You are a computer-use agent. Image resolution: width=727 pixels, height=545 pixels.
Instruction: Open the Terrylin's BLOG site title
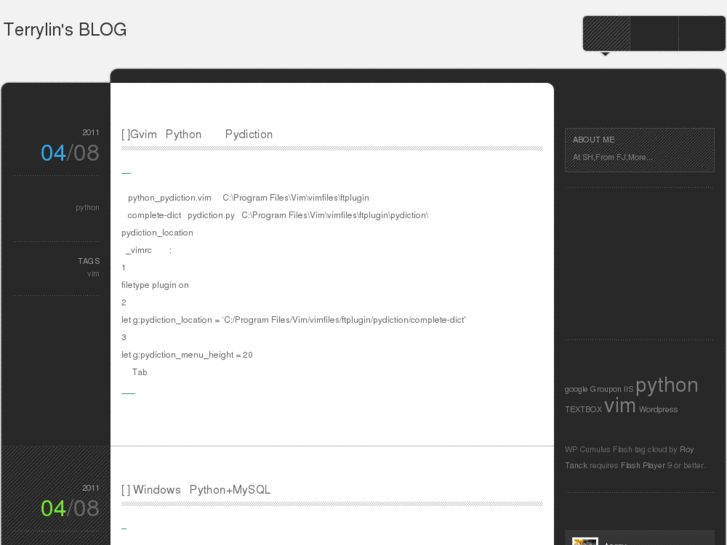point(65,30)
